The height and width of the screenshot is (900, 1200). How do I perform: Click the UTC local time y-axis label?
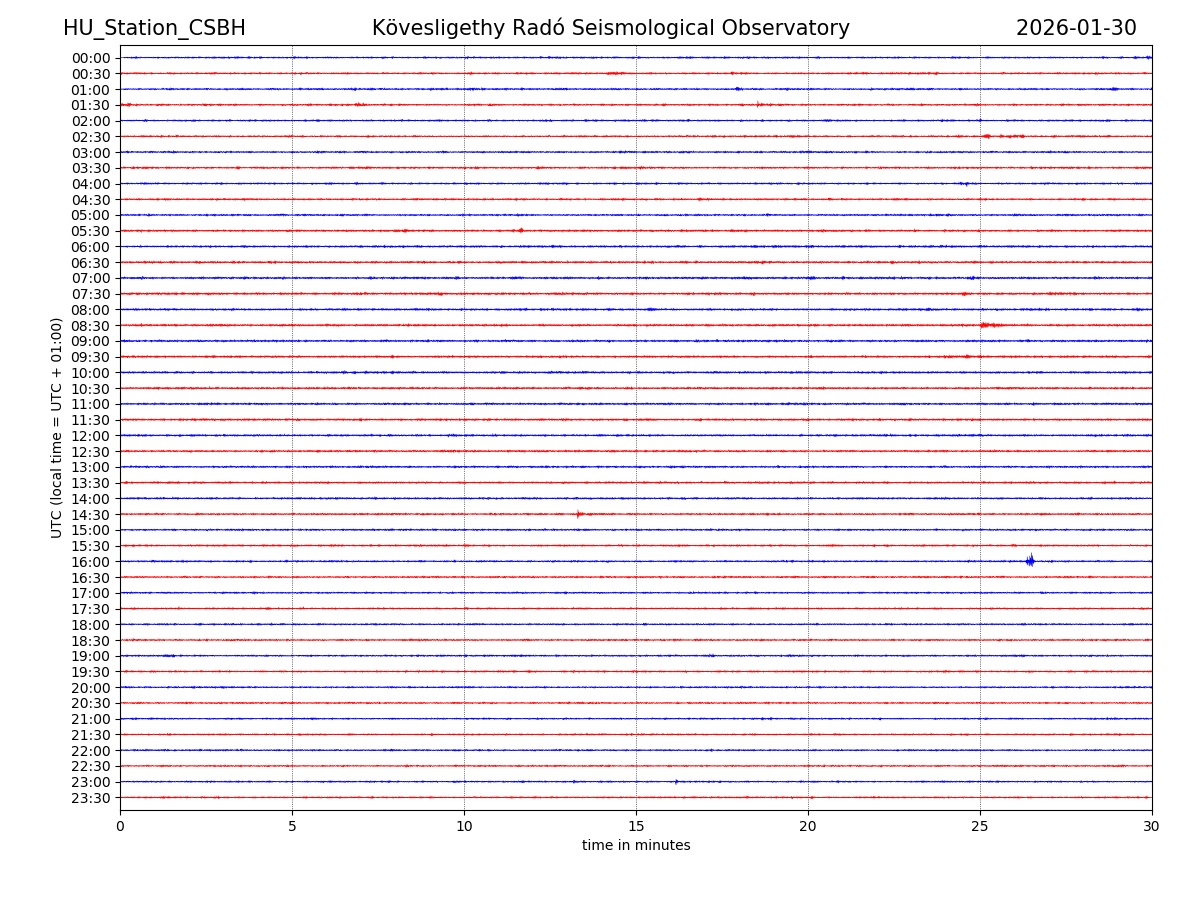tap(57, 428)
